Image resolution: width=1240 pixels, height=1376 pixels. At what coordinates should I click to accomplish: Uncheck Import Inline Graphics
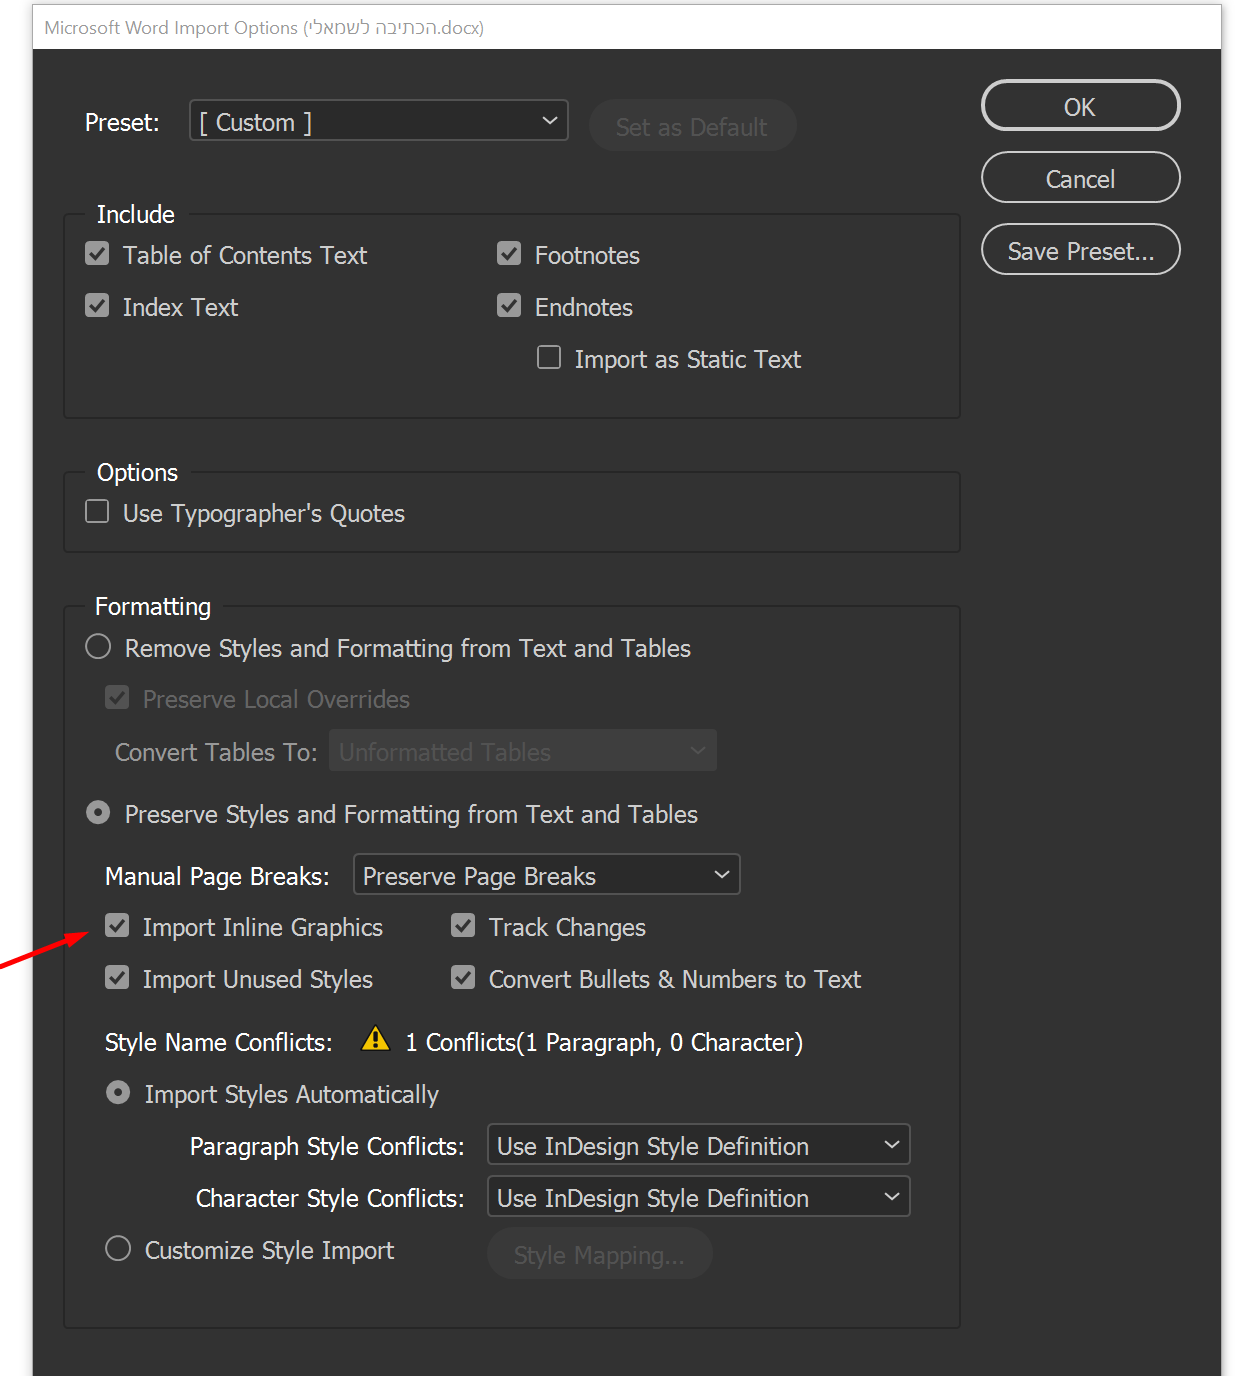[x=117, y=926]
